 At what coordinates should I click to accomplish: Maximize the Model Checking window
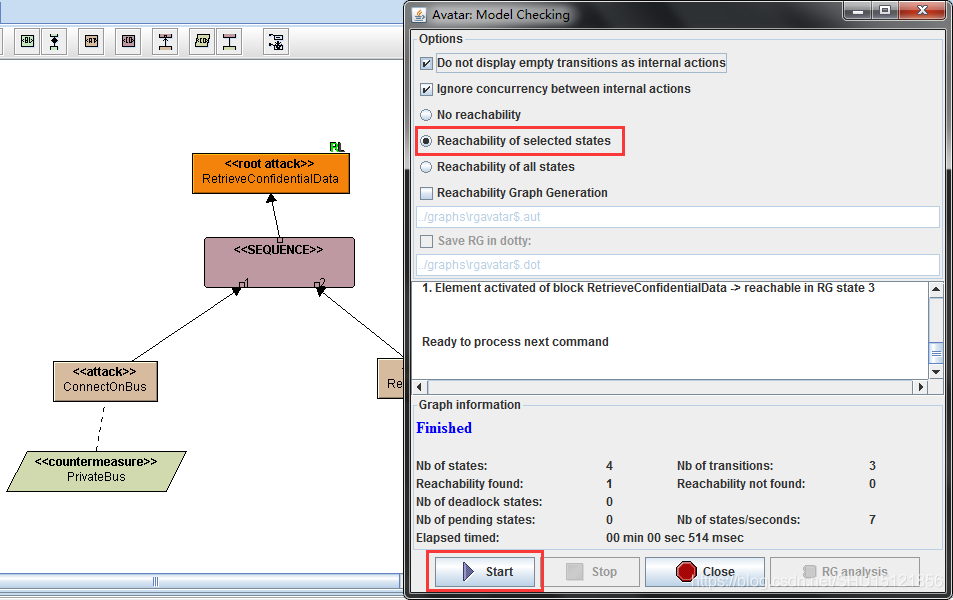885,10
